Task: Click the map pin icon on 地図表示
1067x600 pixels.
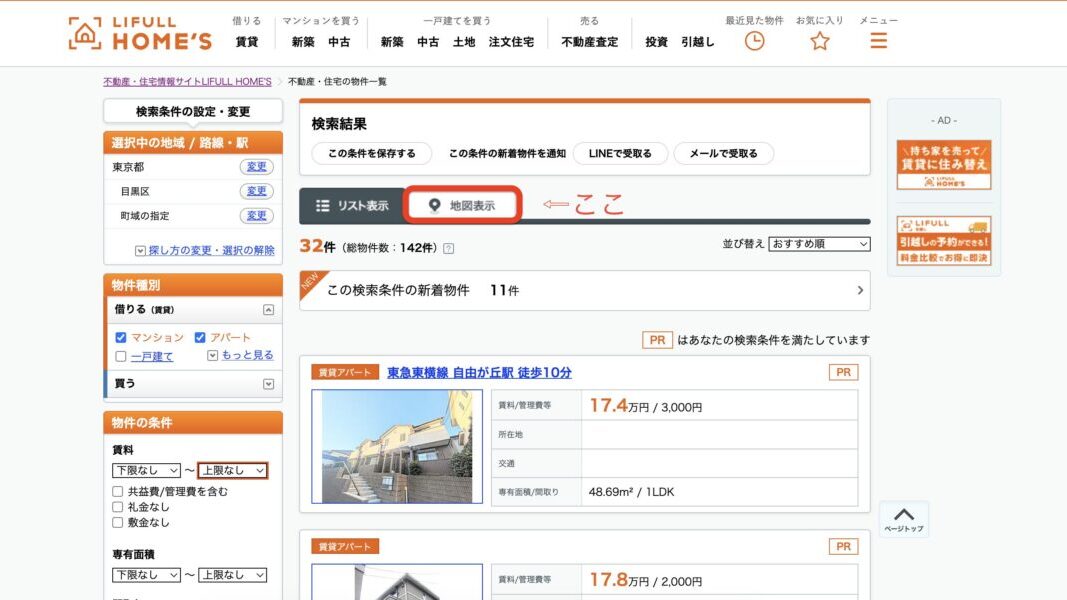Action: pyautogui.click(x=432, y=205)
